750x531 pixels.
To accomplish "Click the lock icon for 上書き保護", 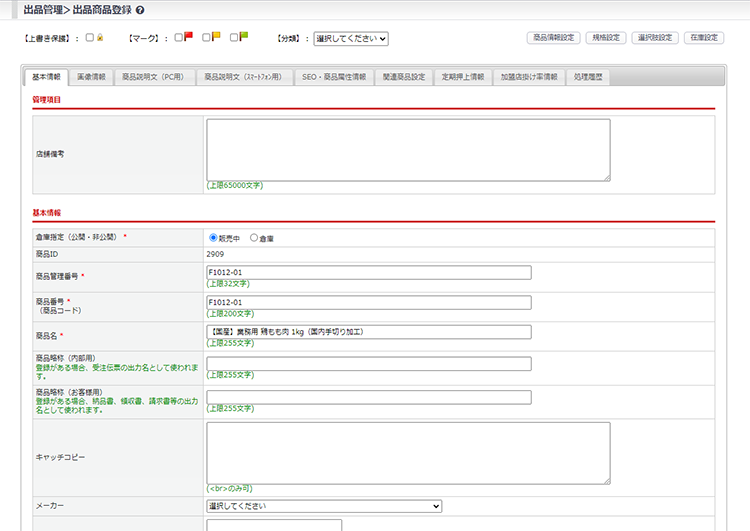I will [100, 38].
